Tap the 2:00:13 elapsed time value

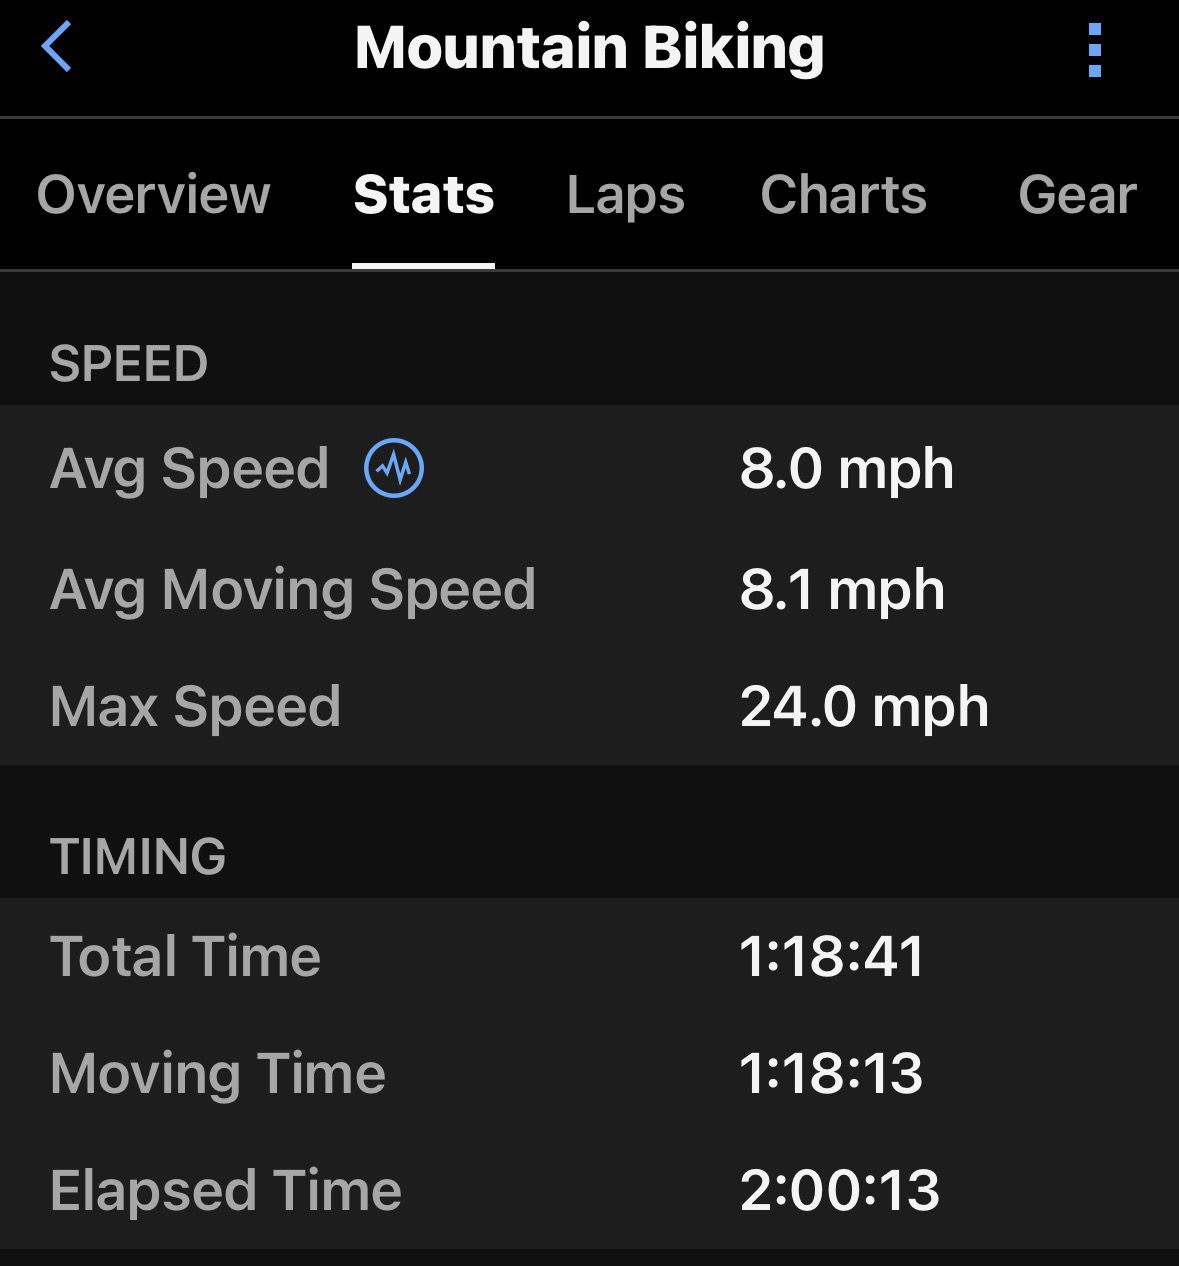[x=840, y=1190]
